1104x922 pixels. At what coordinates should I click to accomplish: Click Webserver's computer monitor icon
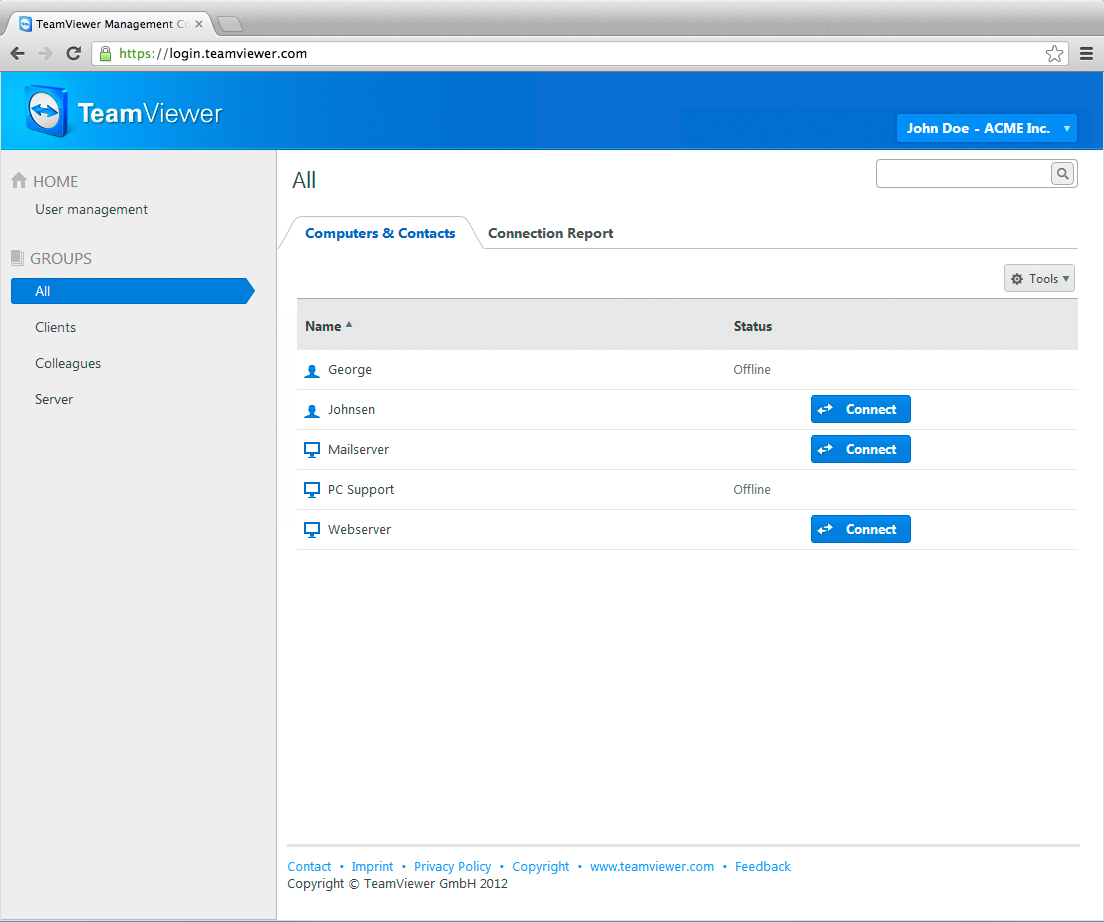[x=312, y=530]
